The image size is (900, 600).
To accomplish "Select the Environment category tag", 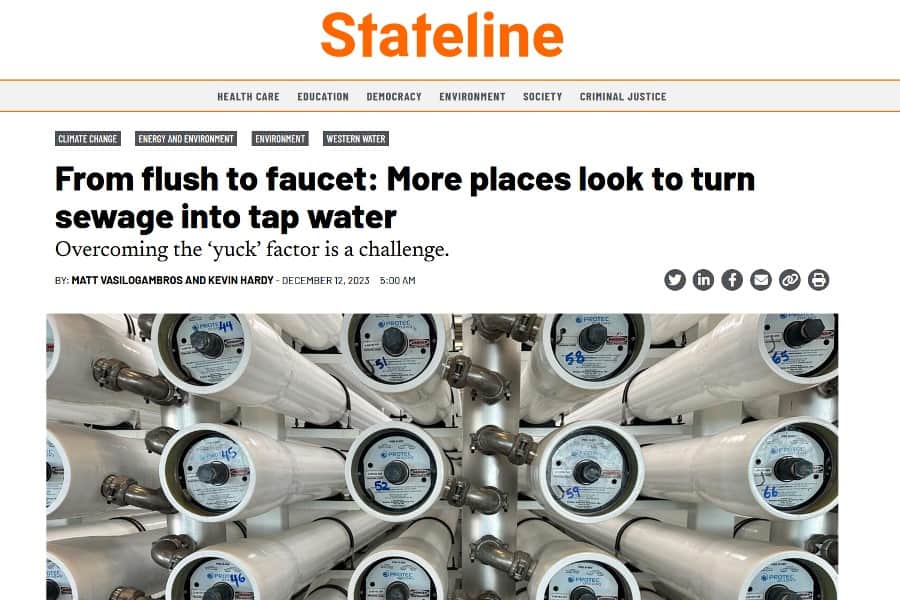I will point(280,138).
